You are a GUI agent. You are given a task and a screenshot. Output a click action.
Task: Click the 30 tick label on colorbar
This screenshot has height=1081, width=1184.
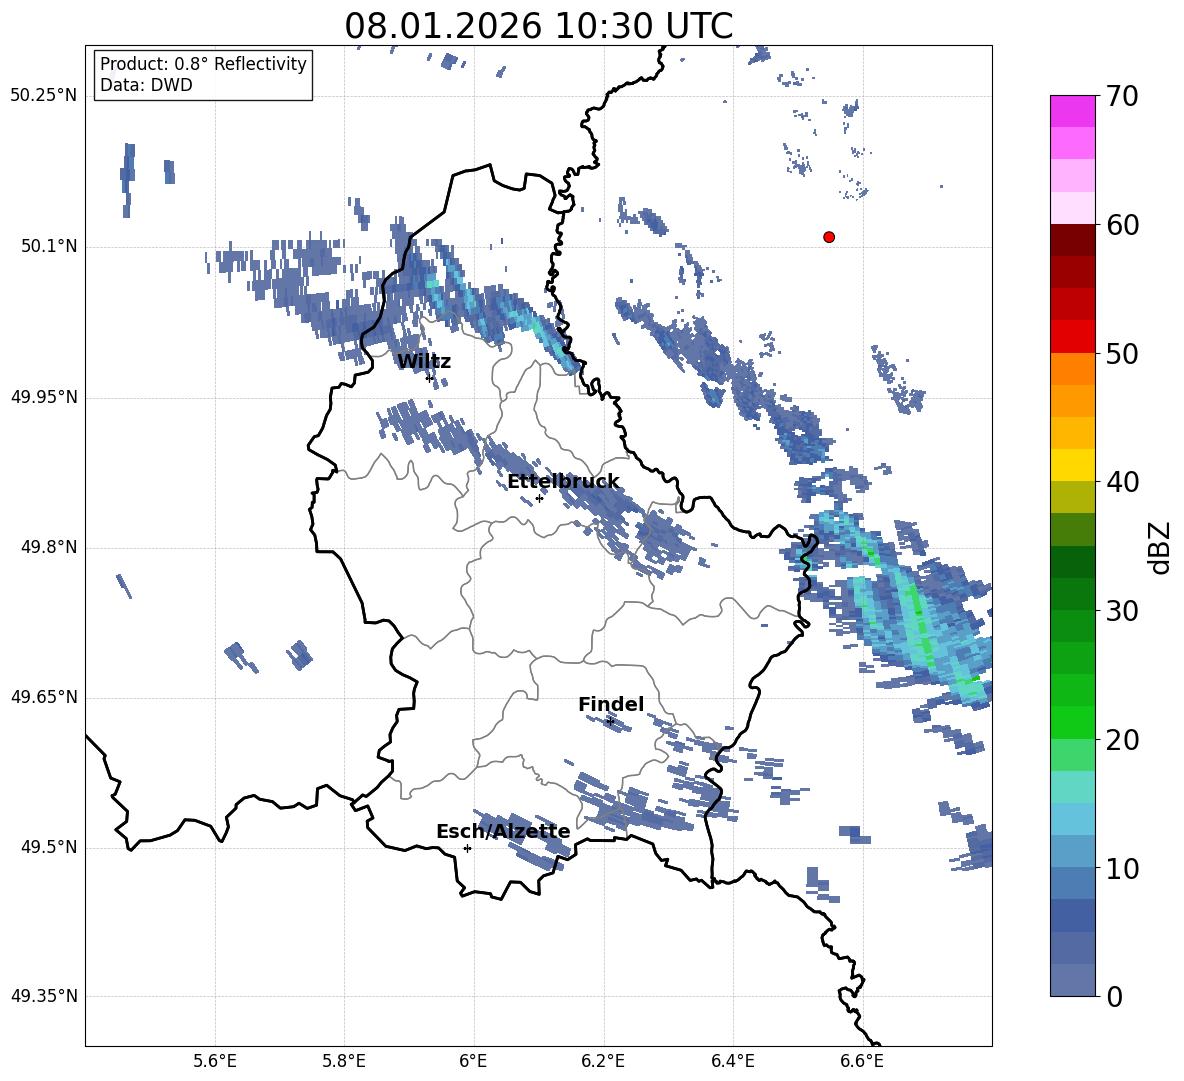tap(1121, 611)
